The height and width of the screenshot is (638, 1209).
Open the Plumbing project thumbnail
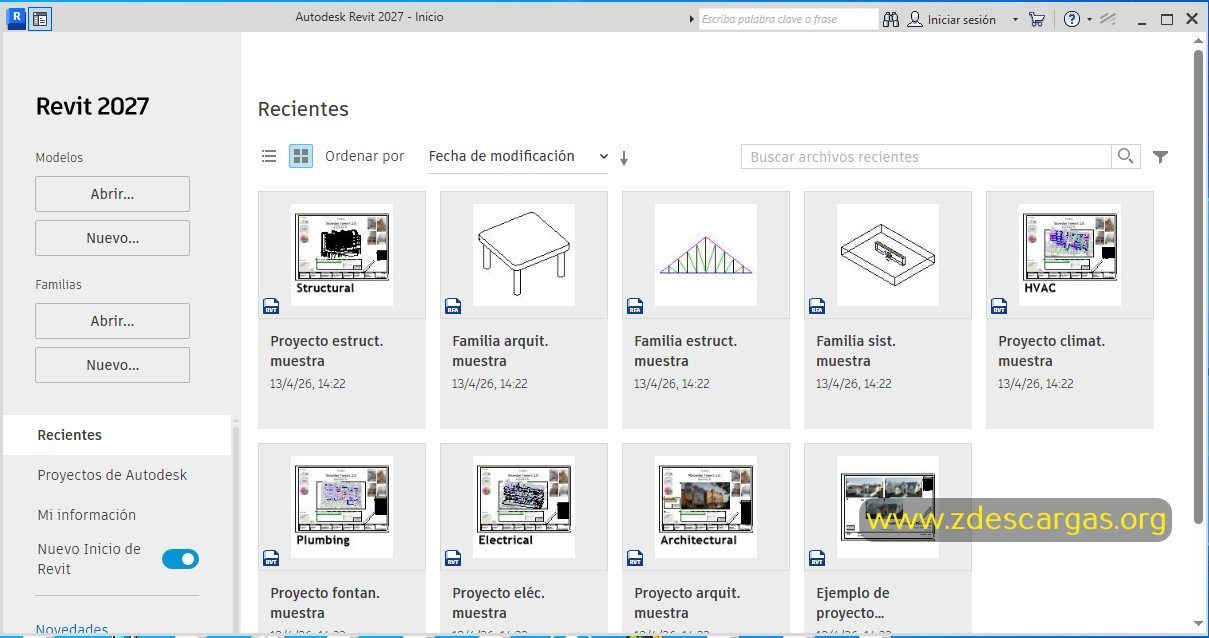(x=342, y=507)
